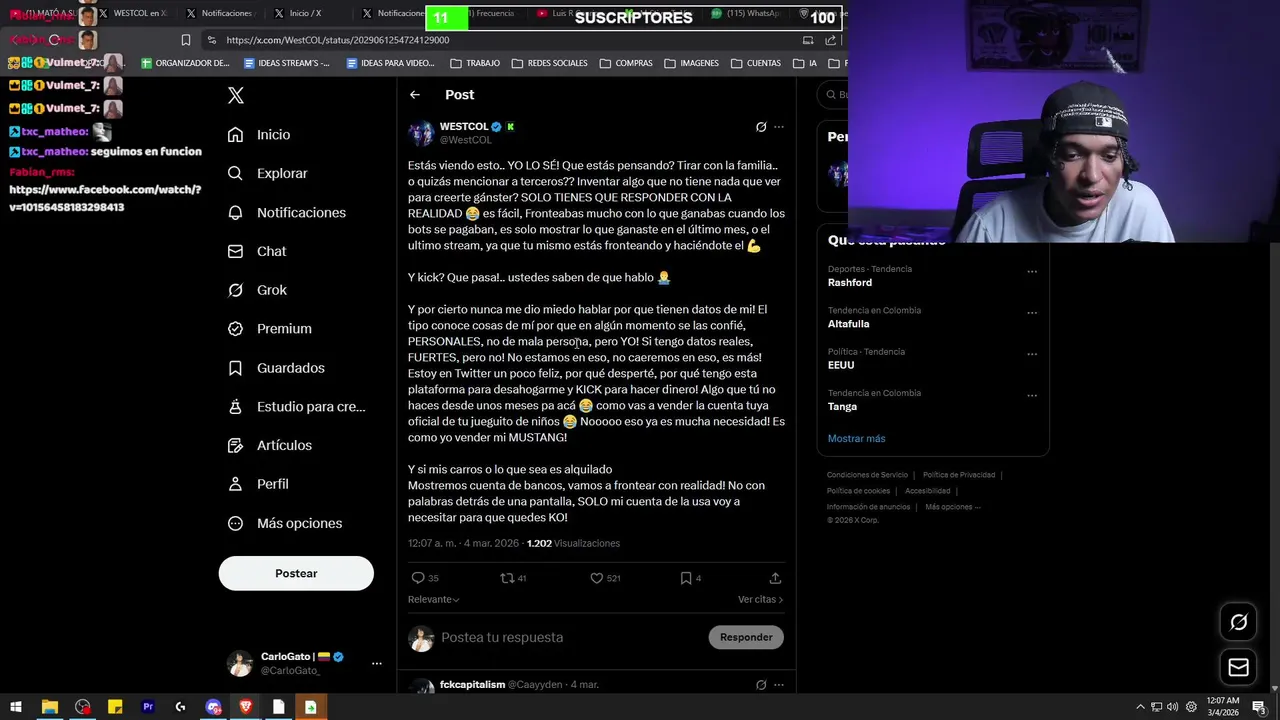Open REDES SOCIALES bookmarks folder
The width and height of the screenshot is (1280, 720).
549,63
